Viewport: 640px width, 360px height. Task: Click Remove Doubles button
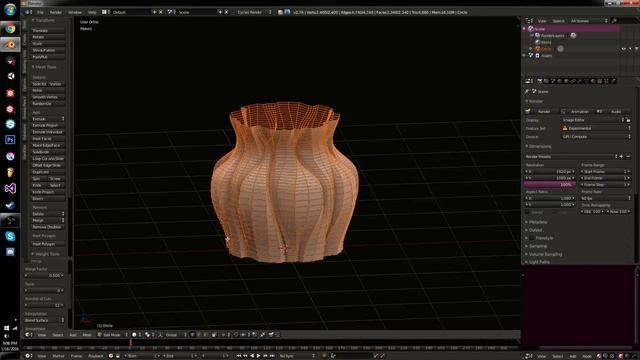48,227
